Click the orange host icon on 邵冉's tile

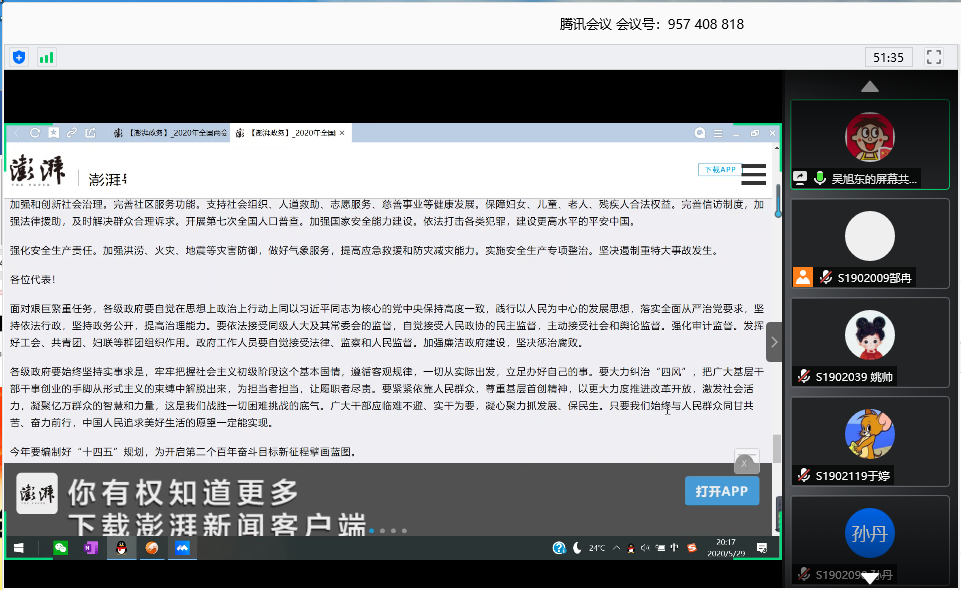click(802, 277)
